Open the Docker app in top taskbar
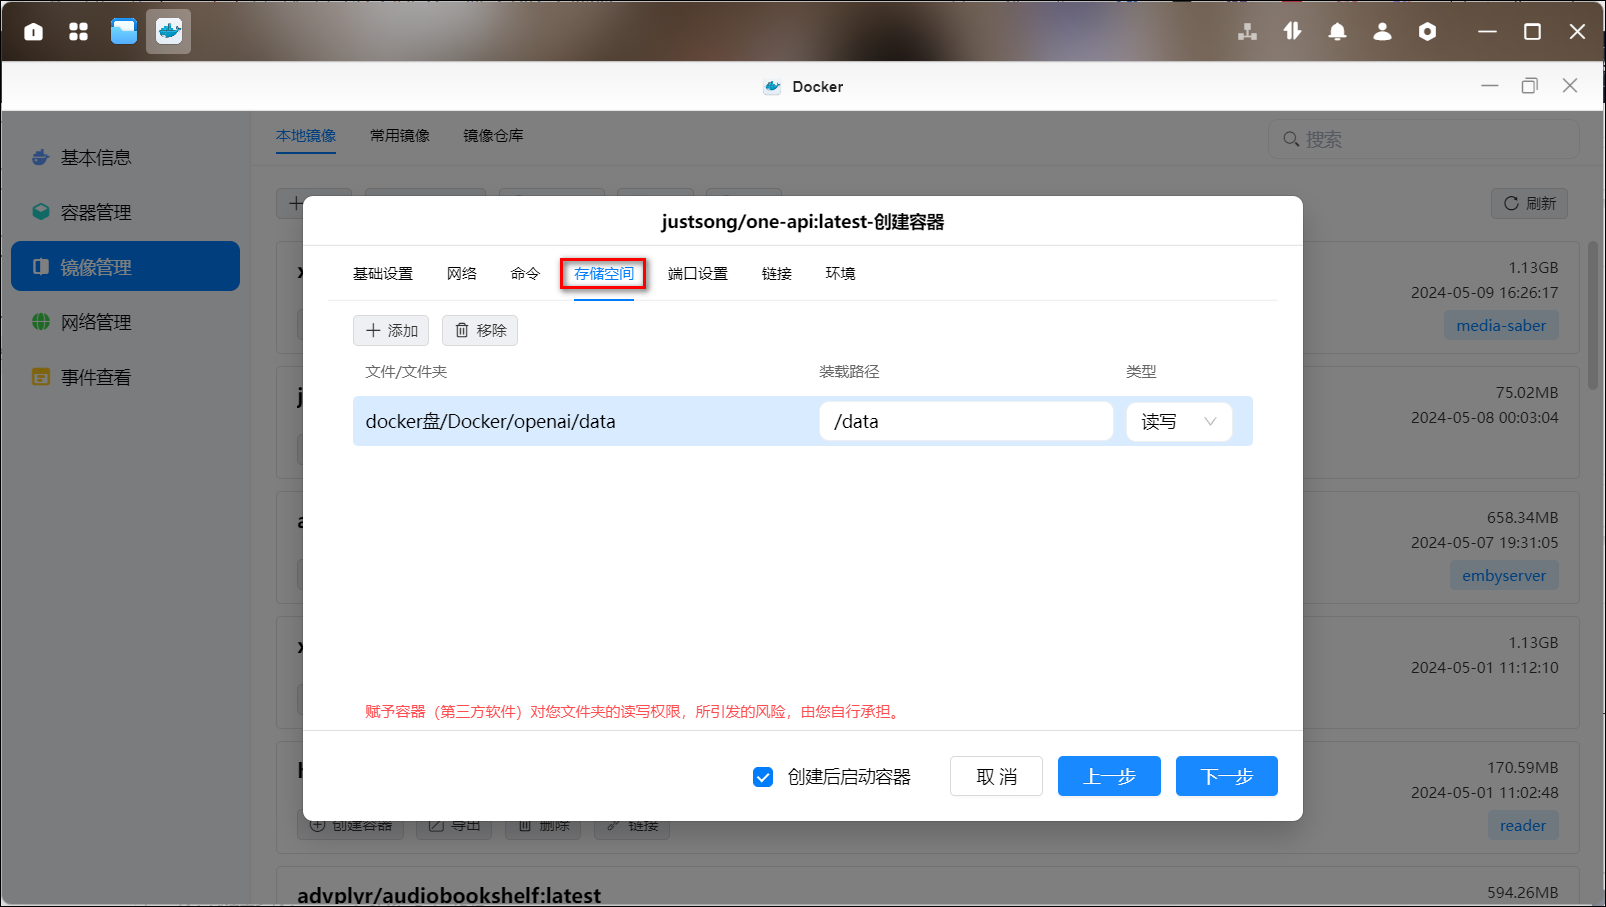 click(168, 32)
